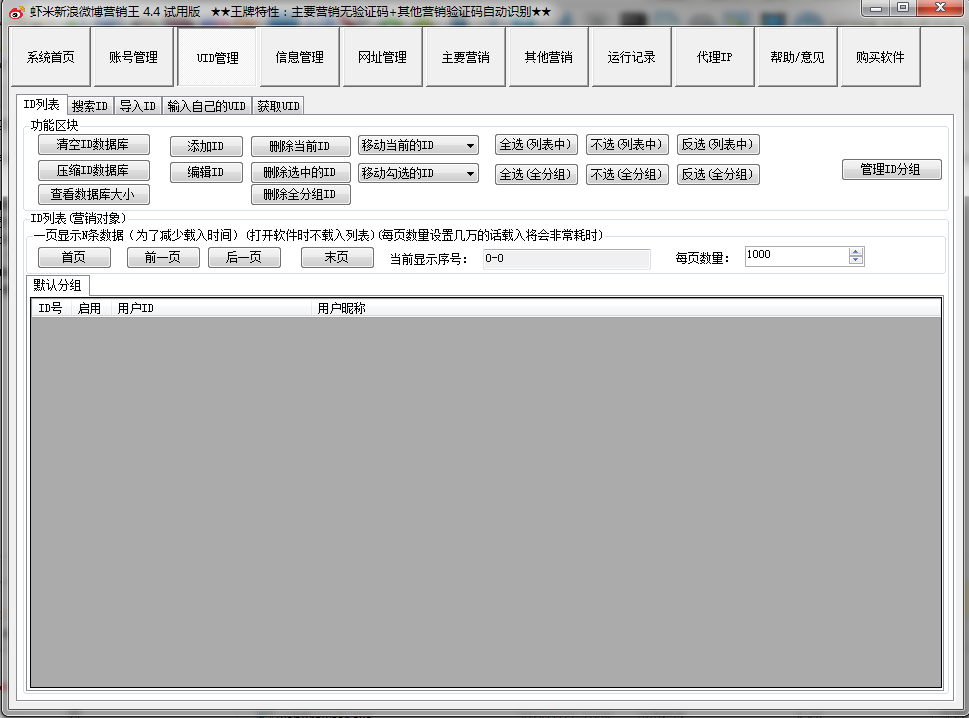Click 全选(列表中) button

coord(537,145)
